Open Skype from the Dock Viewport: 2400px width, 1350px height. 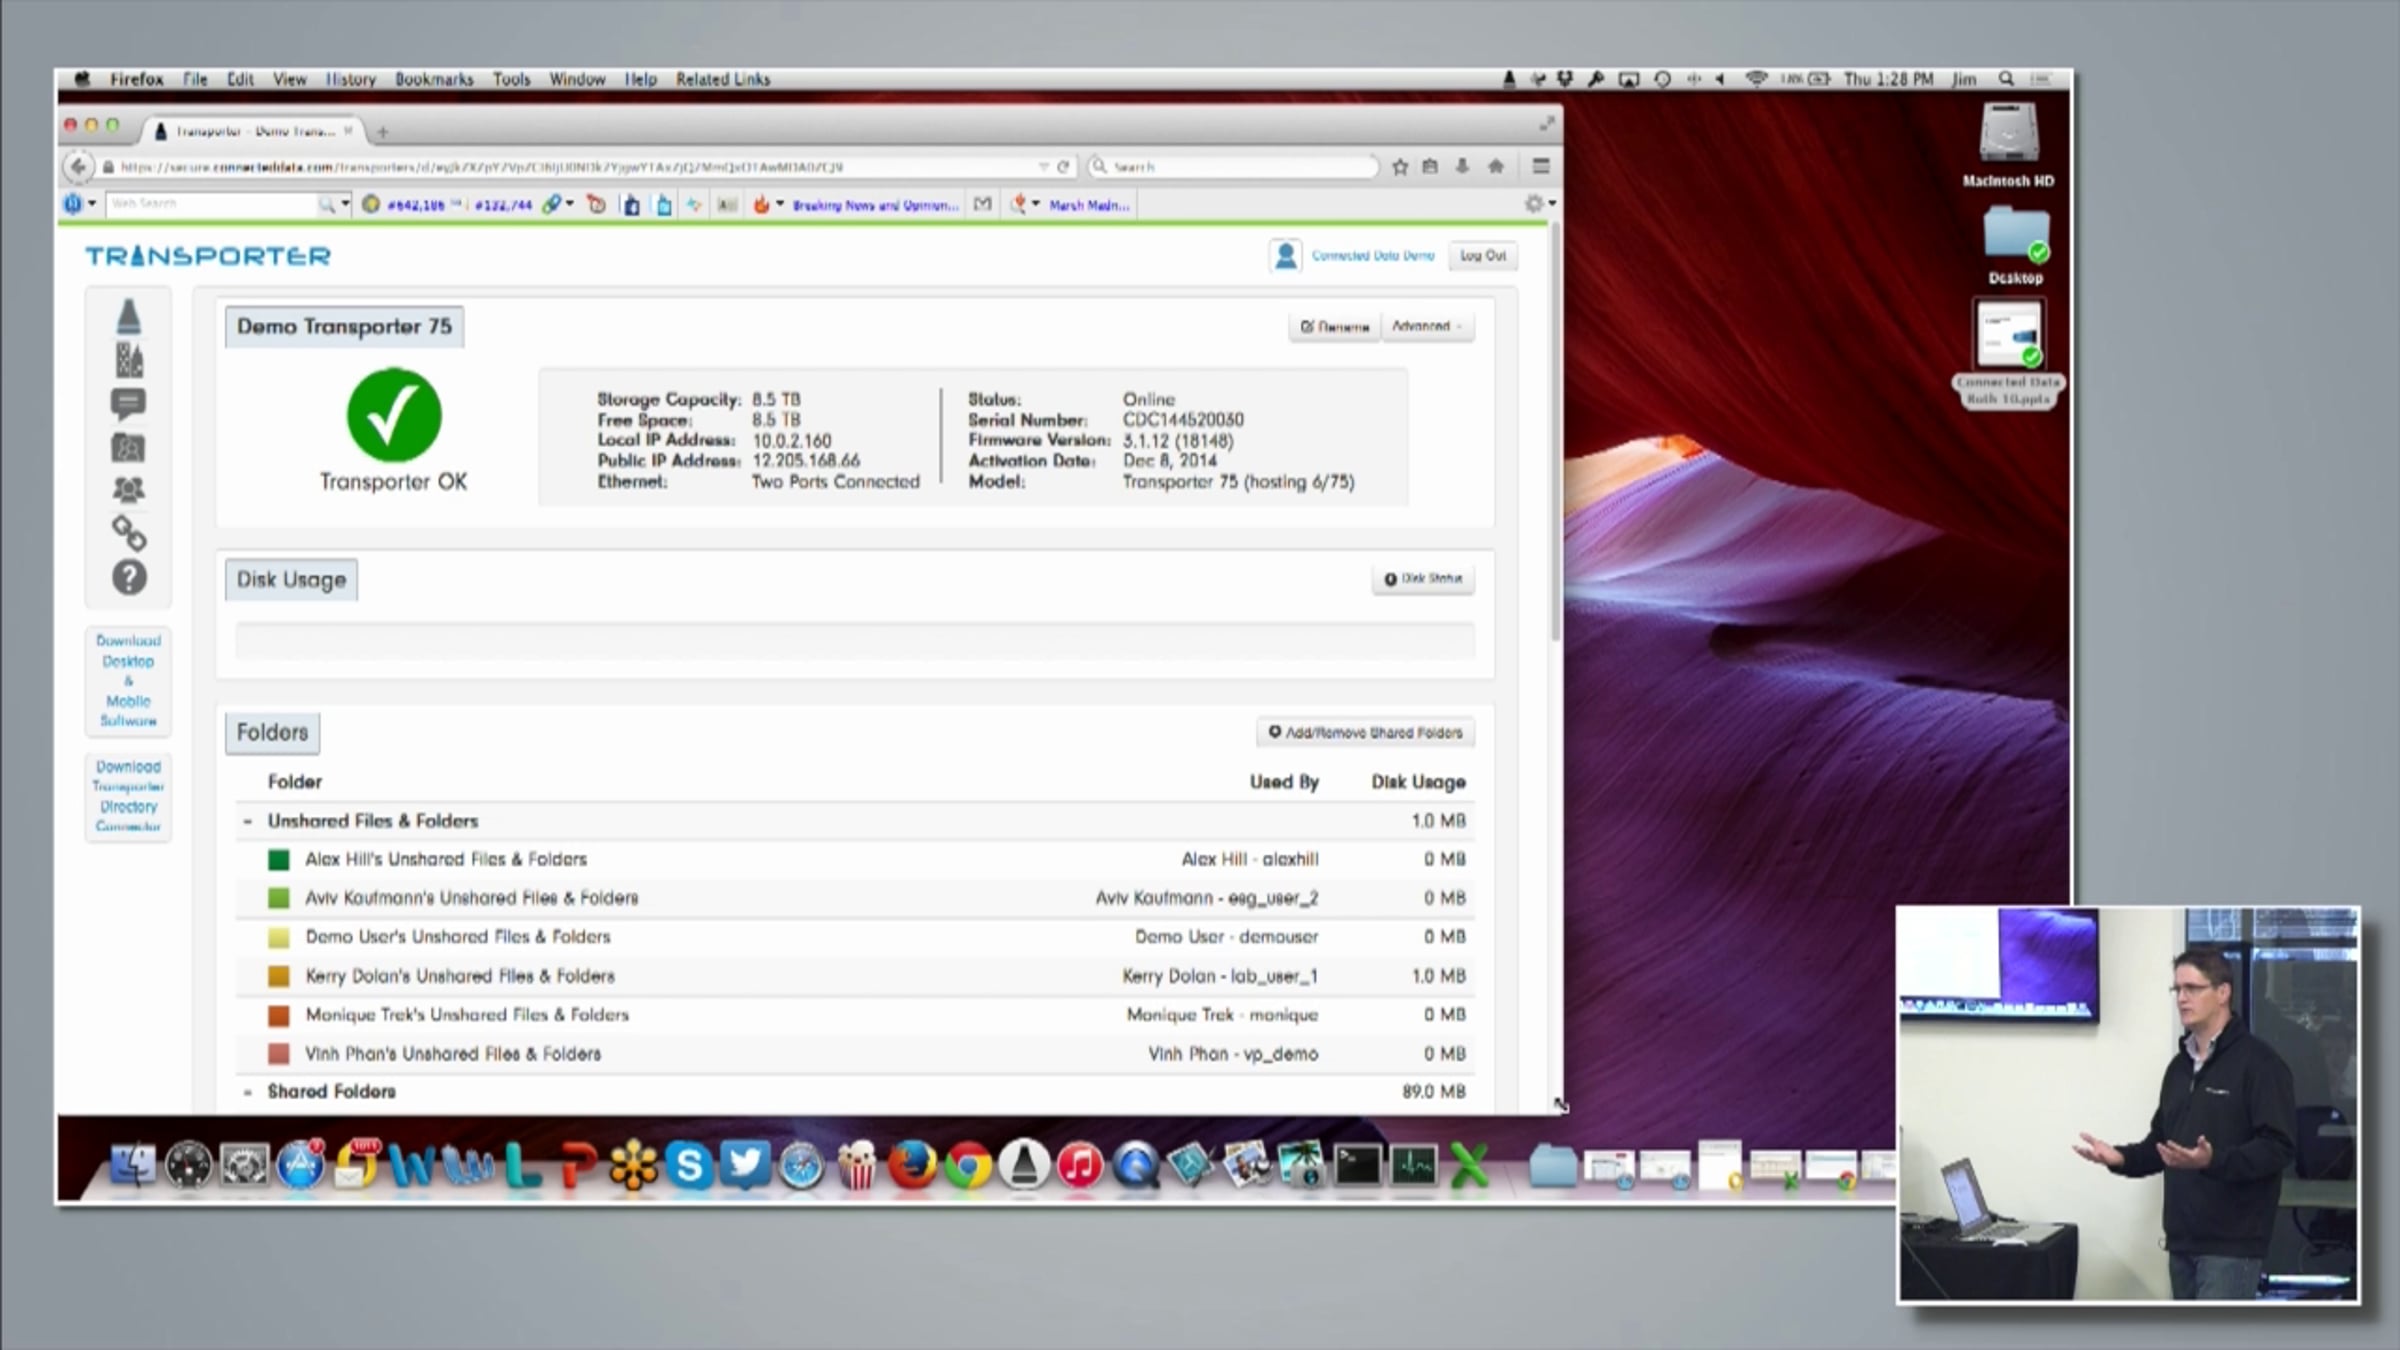689,1165
